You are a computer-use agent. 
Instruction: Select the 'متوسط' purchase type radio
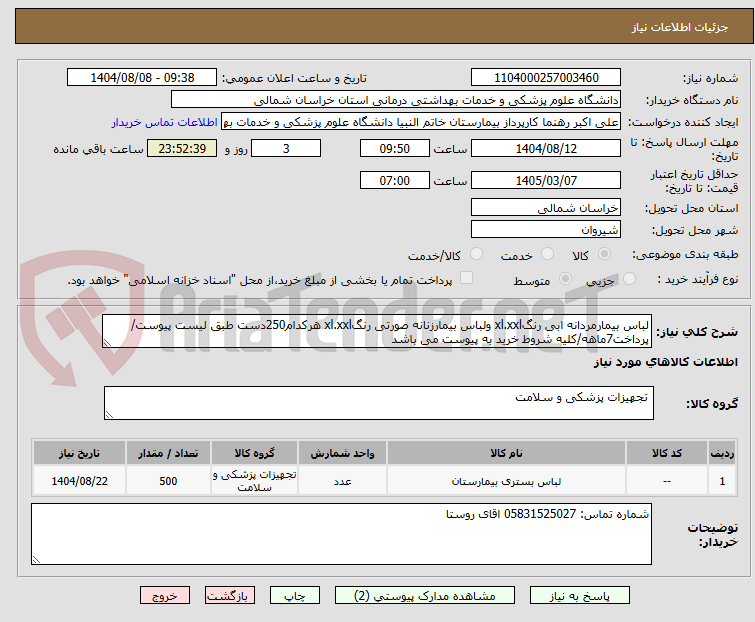(566, 280)
